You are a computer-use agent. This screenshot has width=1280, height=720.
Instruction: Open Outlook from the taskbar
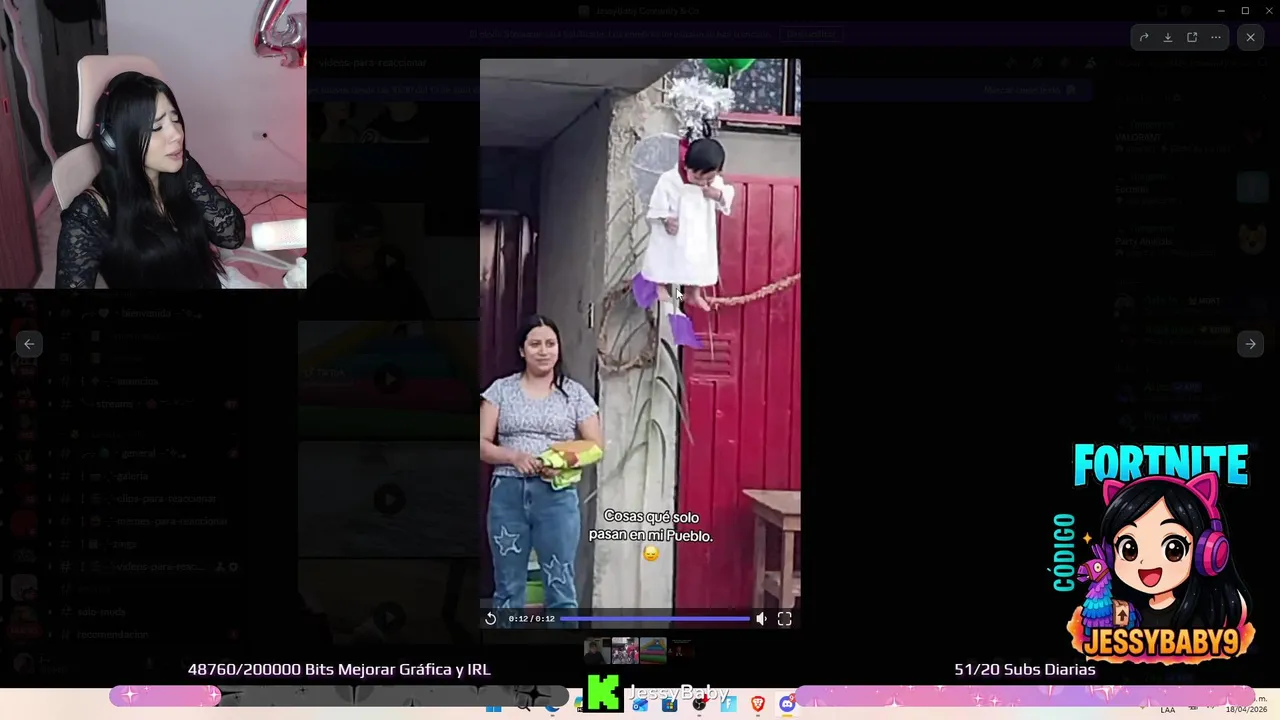640,705
